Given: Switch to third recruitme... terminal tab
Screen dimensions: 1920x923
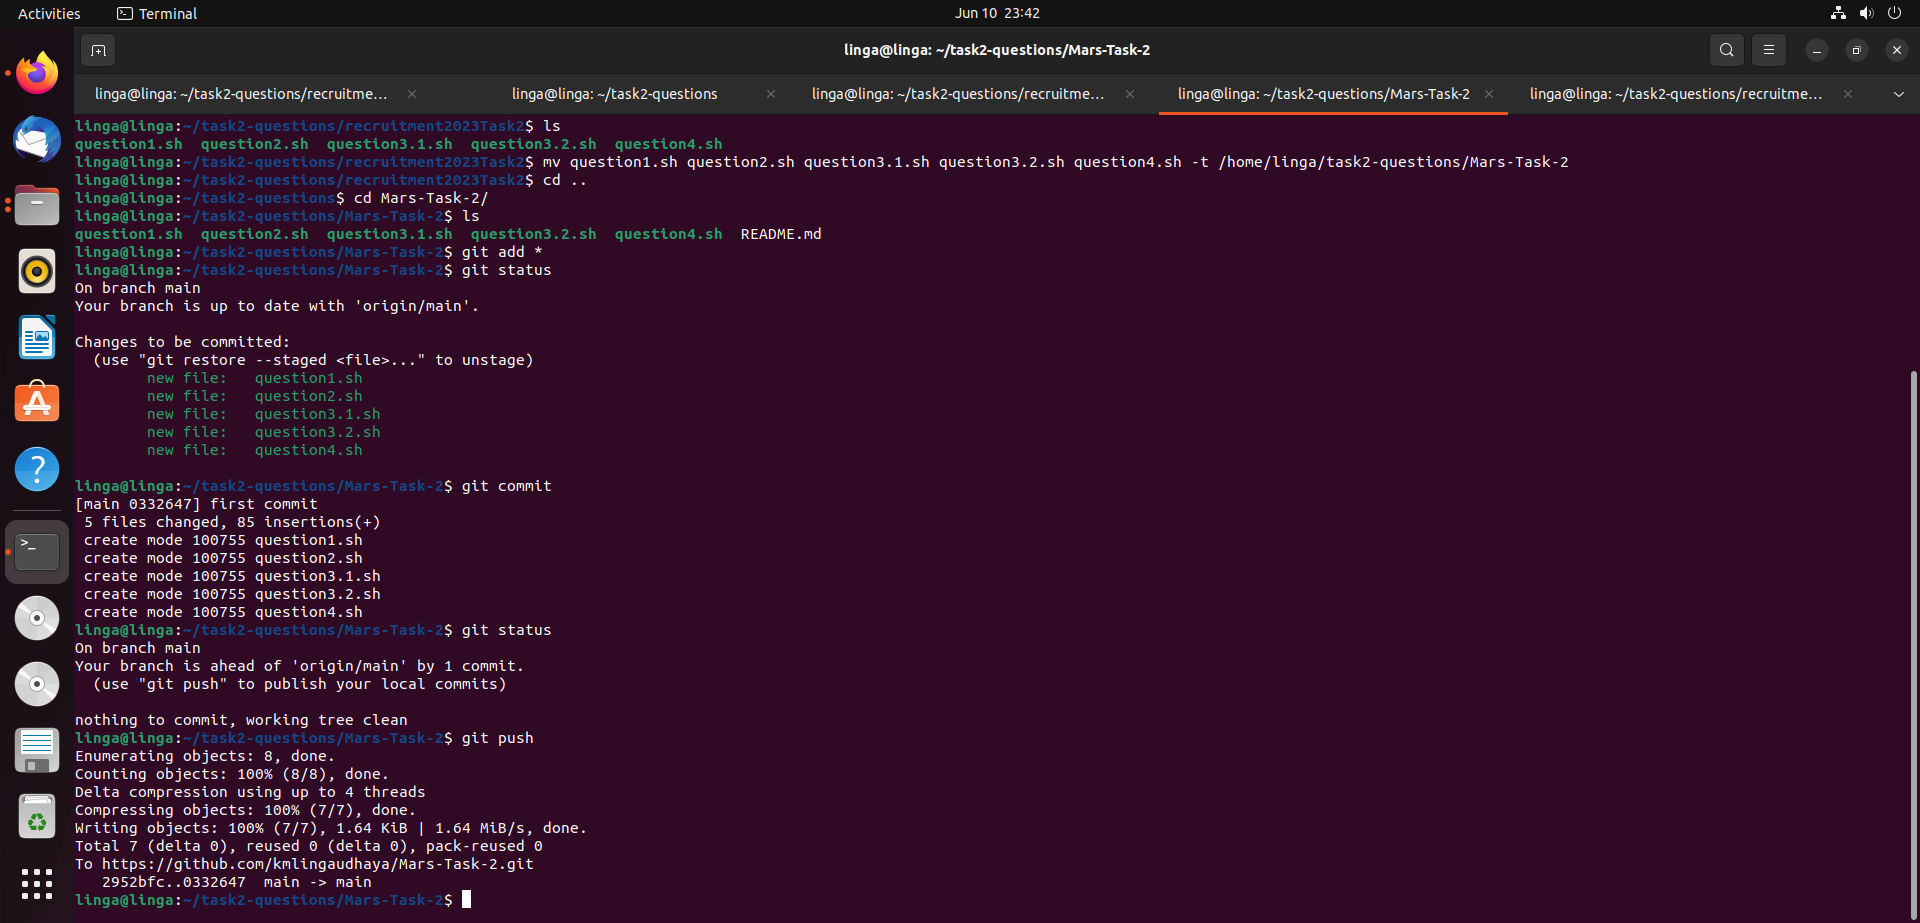Looking at the screenshot, I should pos(958,94).
